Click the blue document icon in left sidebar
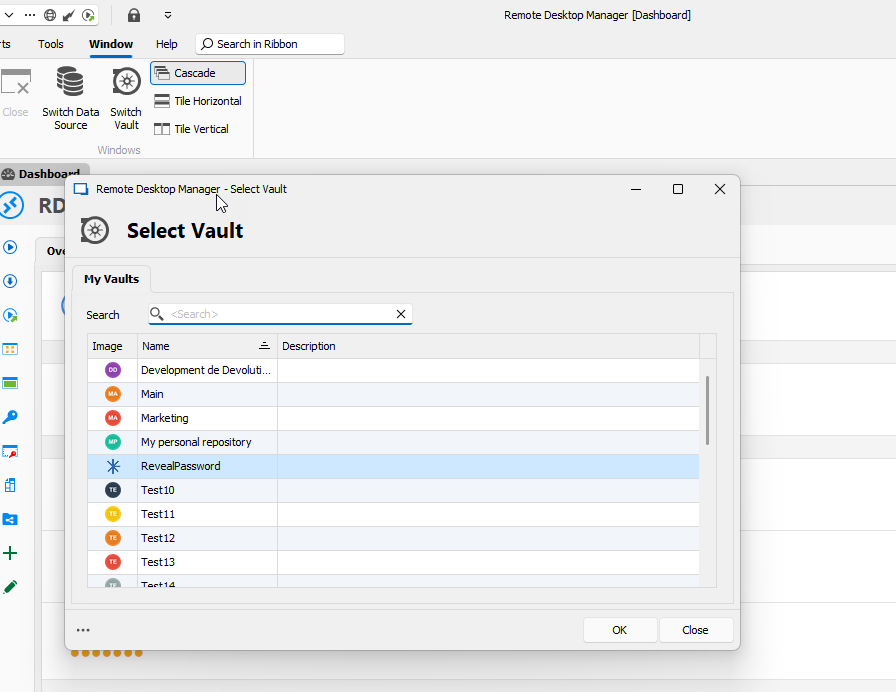 coord(10,485)
